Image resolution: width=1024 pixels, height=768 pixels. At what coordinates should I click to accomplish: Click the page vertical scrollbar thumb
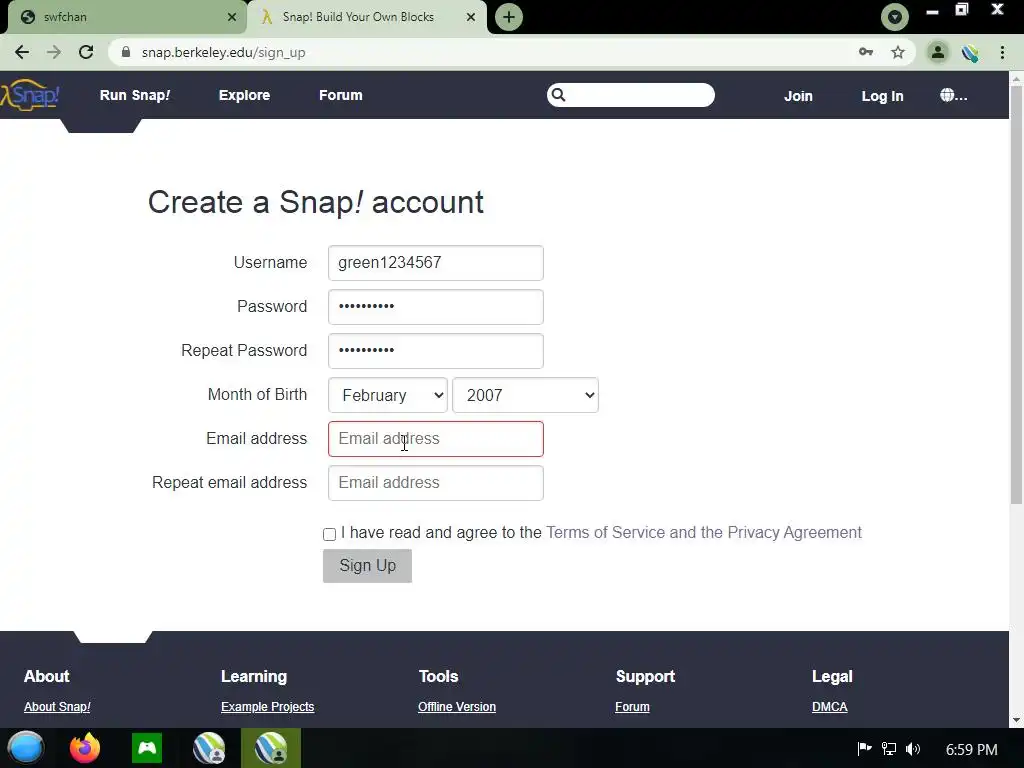1016,294
